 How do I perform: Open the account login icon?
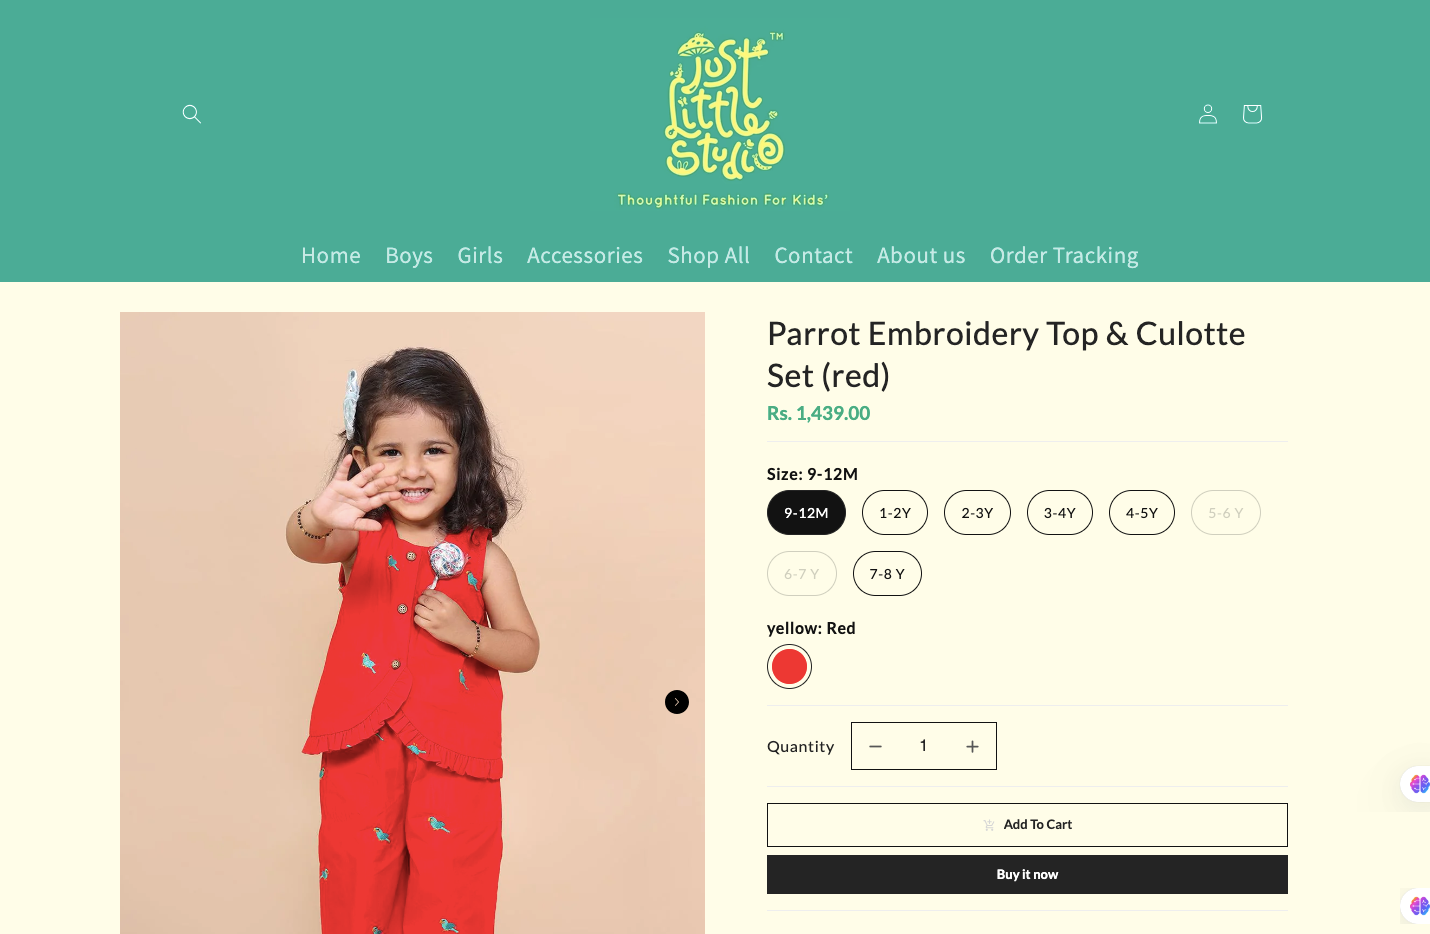click(1208, 114)
